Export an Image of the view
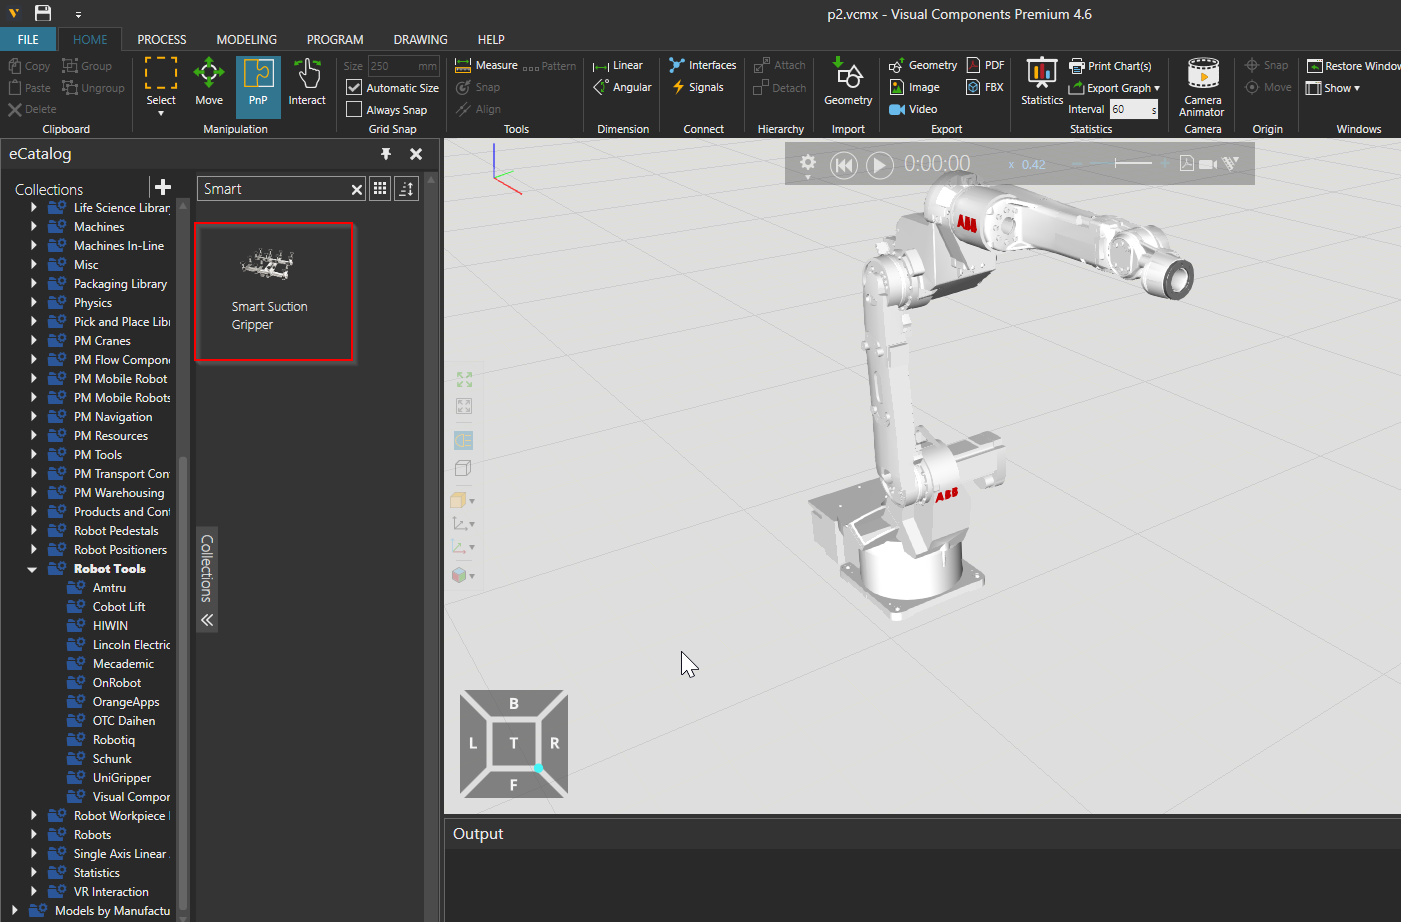Viewport: 1401px width, 922px height. (914, 87)
